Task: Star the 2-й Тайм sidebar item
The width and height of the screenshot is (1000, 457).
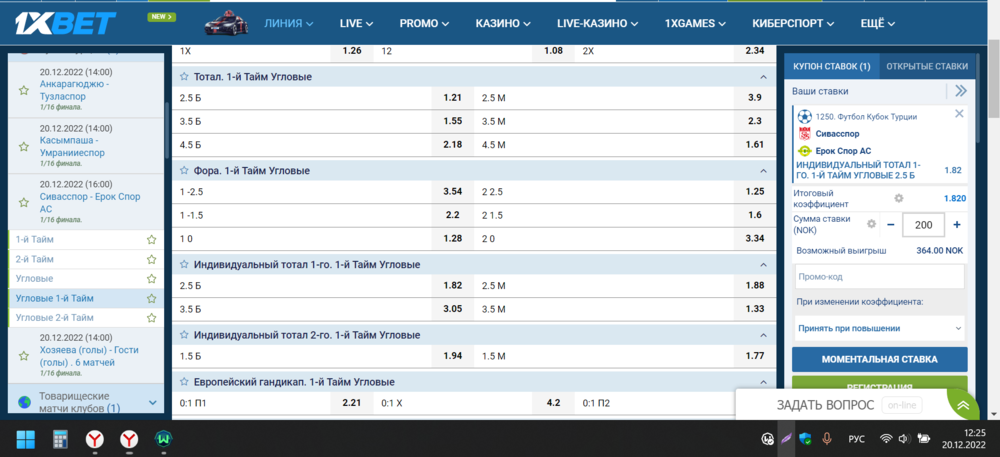Action: 151,259
